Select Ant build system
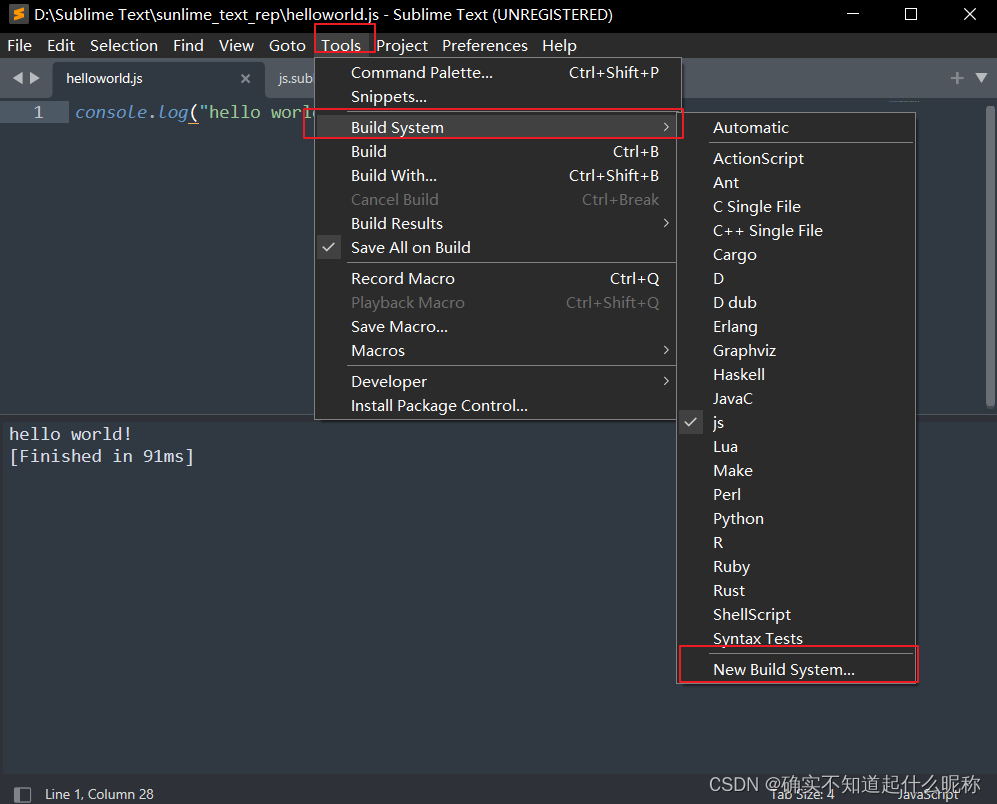Screen dimensions: 997x804 tap(796, 183)
